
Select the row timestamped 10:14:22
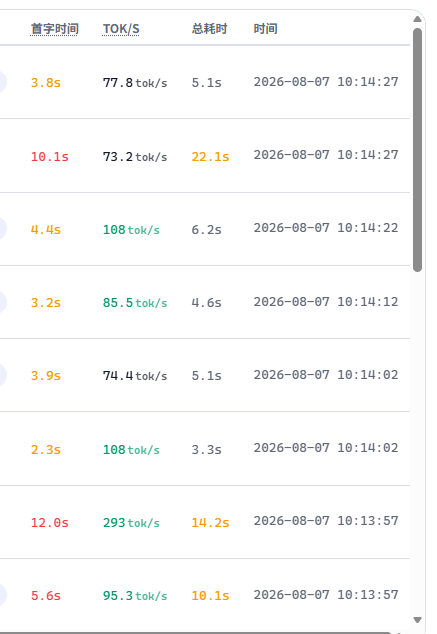[205, 229]
